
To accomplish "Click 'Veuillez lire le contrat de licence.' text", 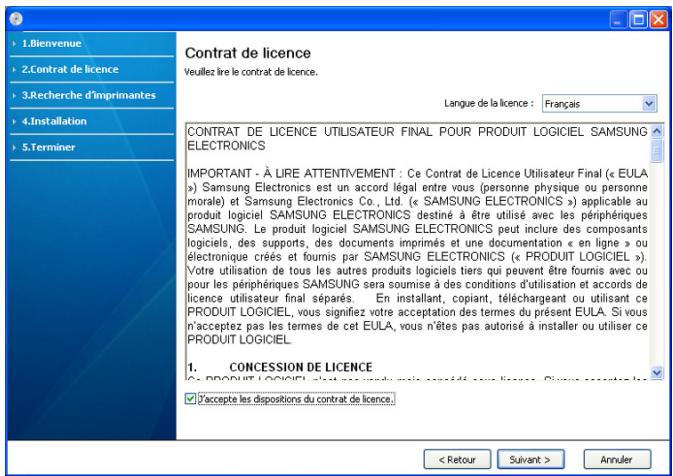I will (251, 72).
